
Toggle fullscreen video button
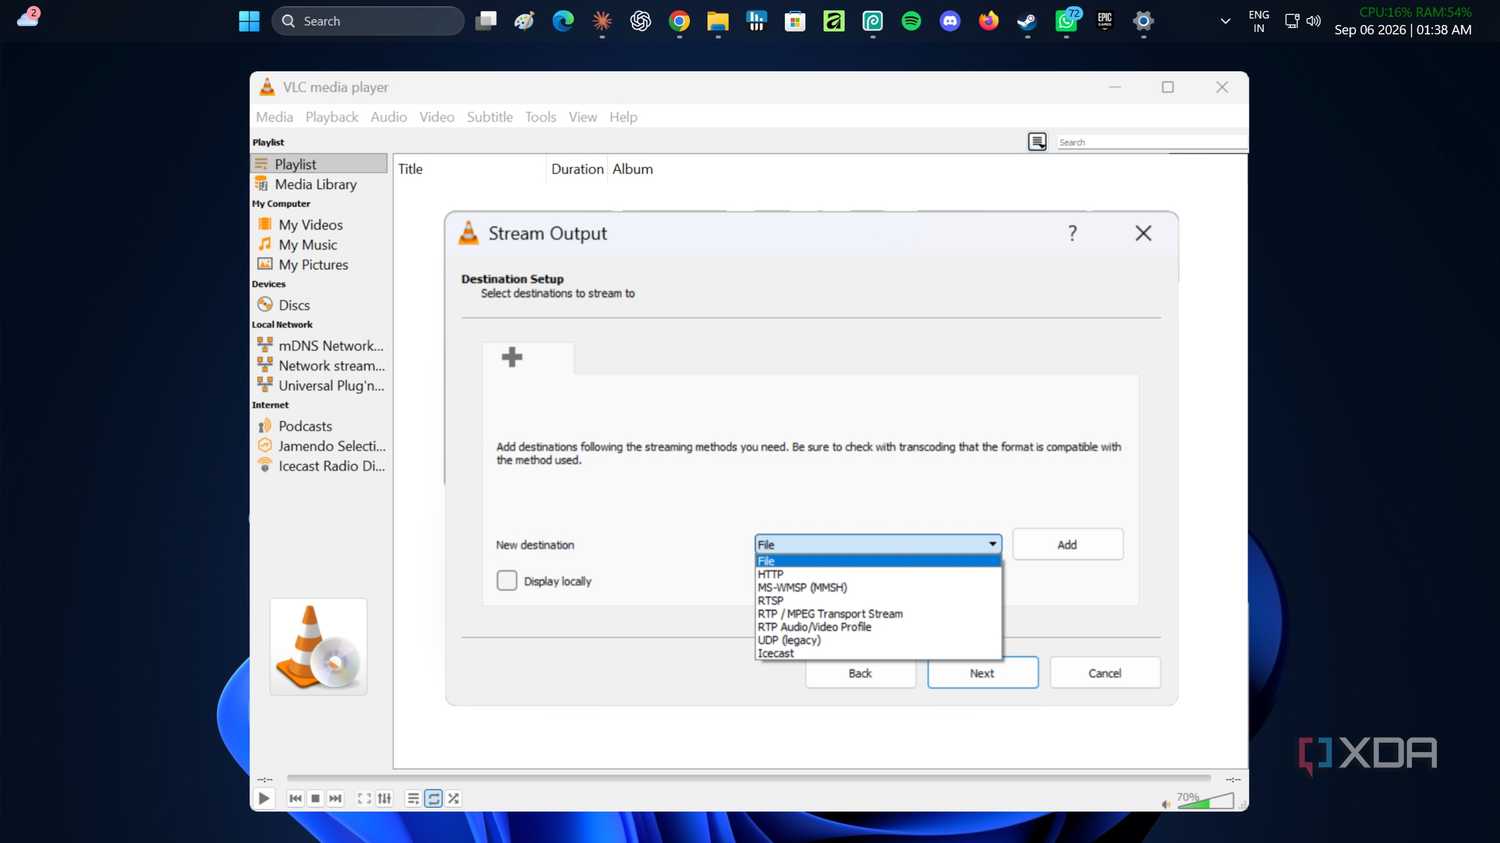364,798
